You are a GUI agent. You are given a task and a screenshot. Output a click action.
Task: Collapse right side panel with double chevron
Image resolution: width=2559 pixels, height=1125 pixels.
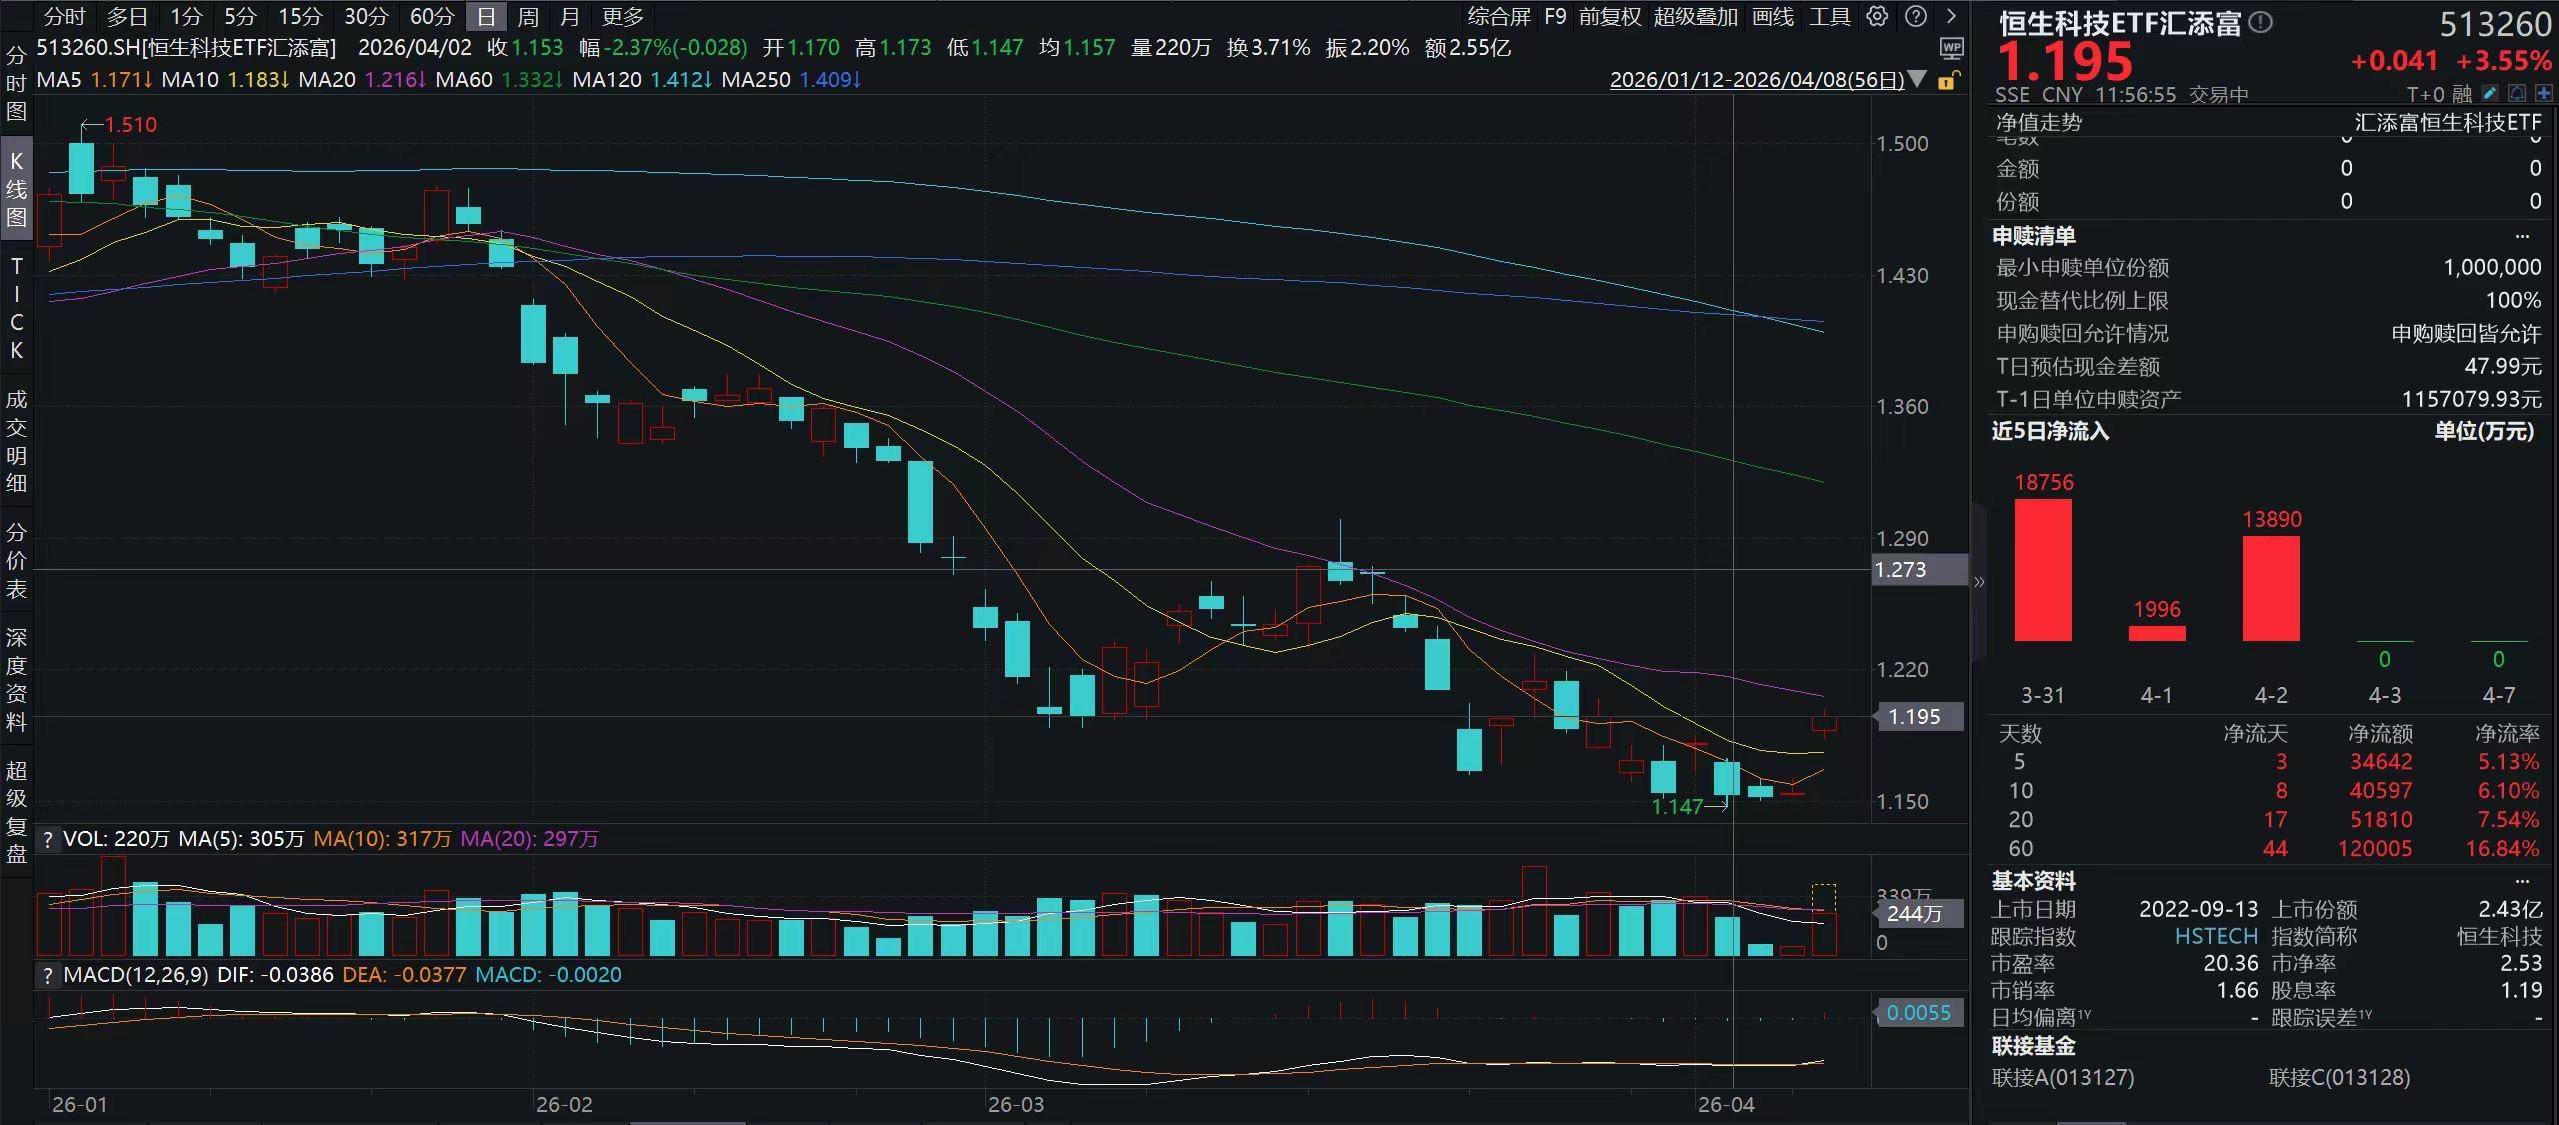click(x=1979, y=582)
